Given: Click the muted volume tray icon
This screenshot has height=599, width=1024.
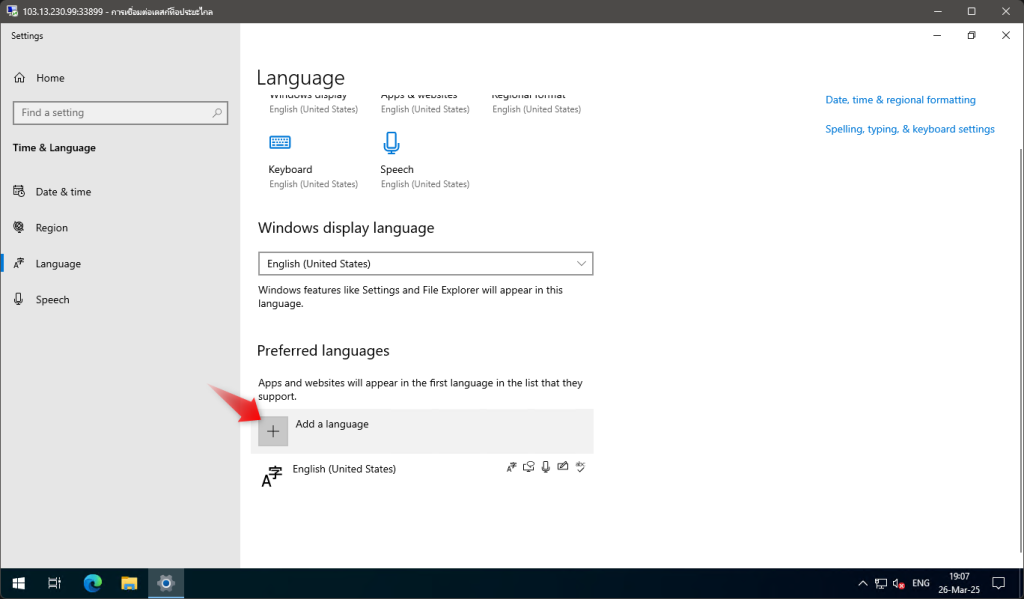Looking at the screenshot, I should coord(899,583).
